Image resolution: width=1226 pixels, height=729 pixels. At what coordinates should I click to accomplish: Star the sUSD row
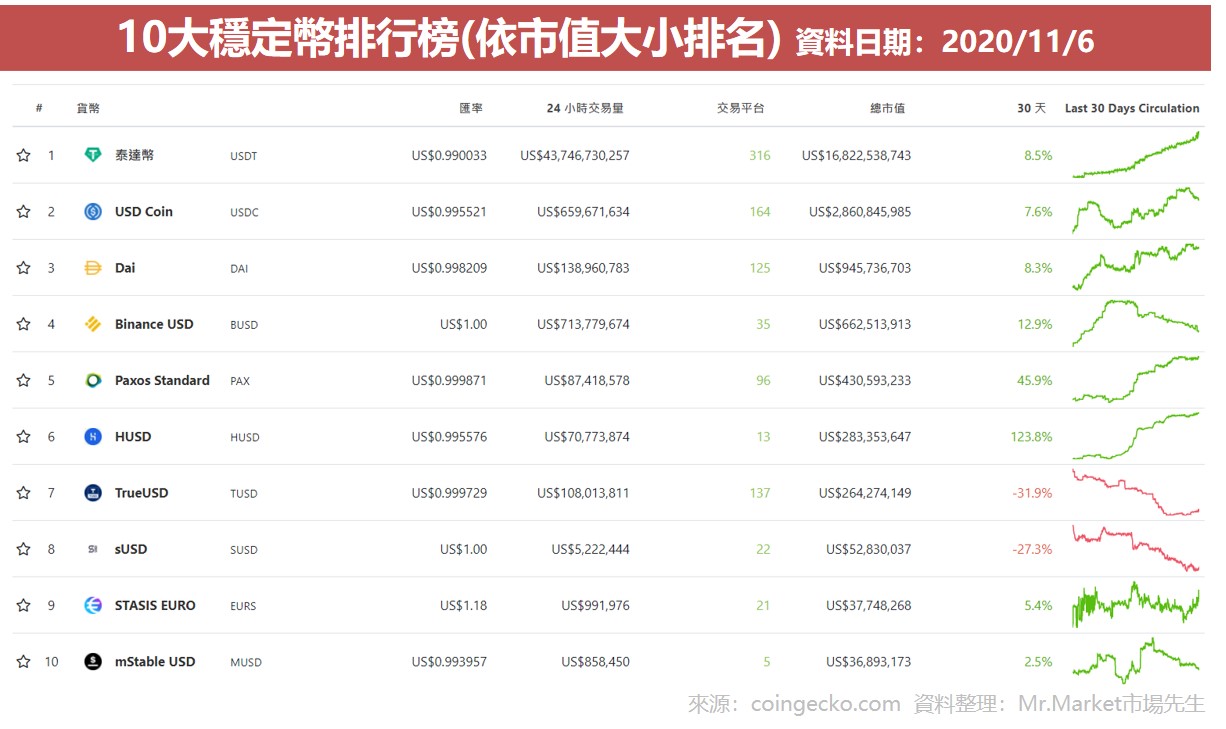23,549
